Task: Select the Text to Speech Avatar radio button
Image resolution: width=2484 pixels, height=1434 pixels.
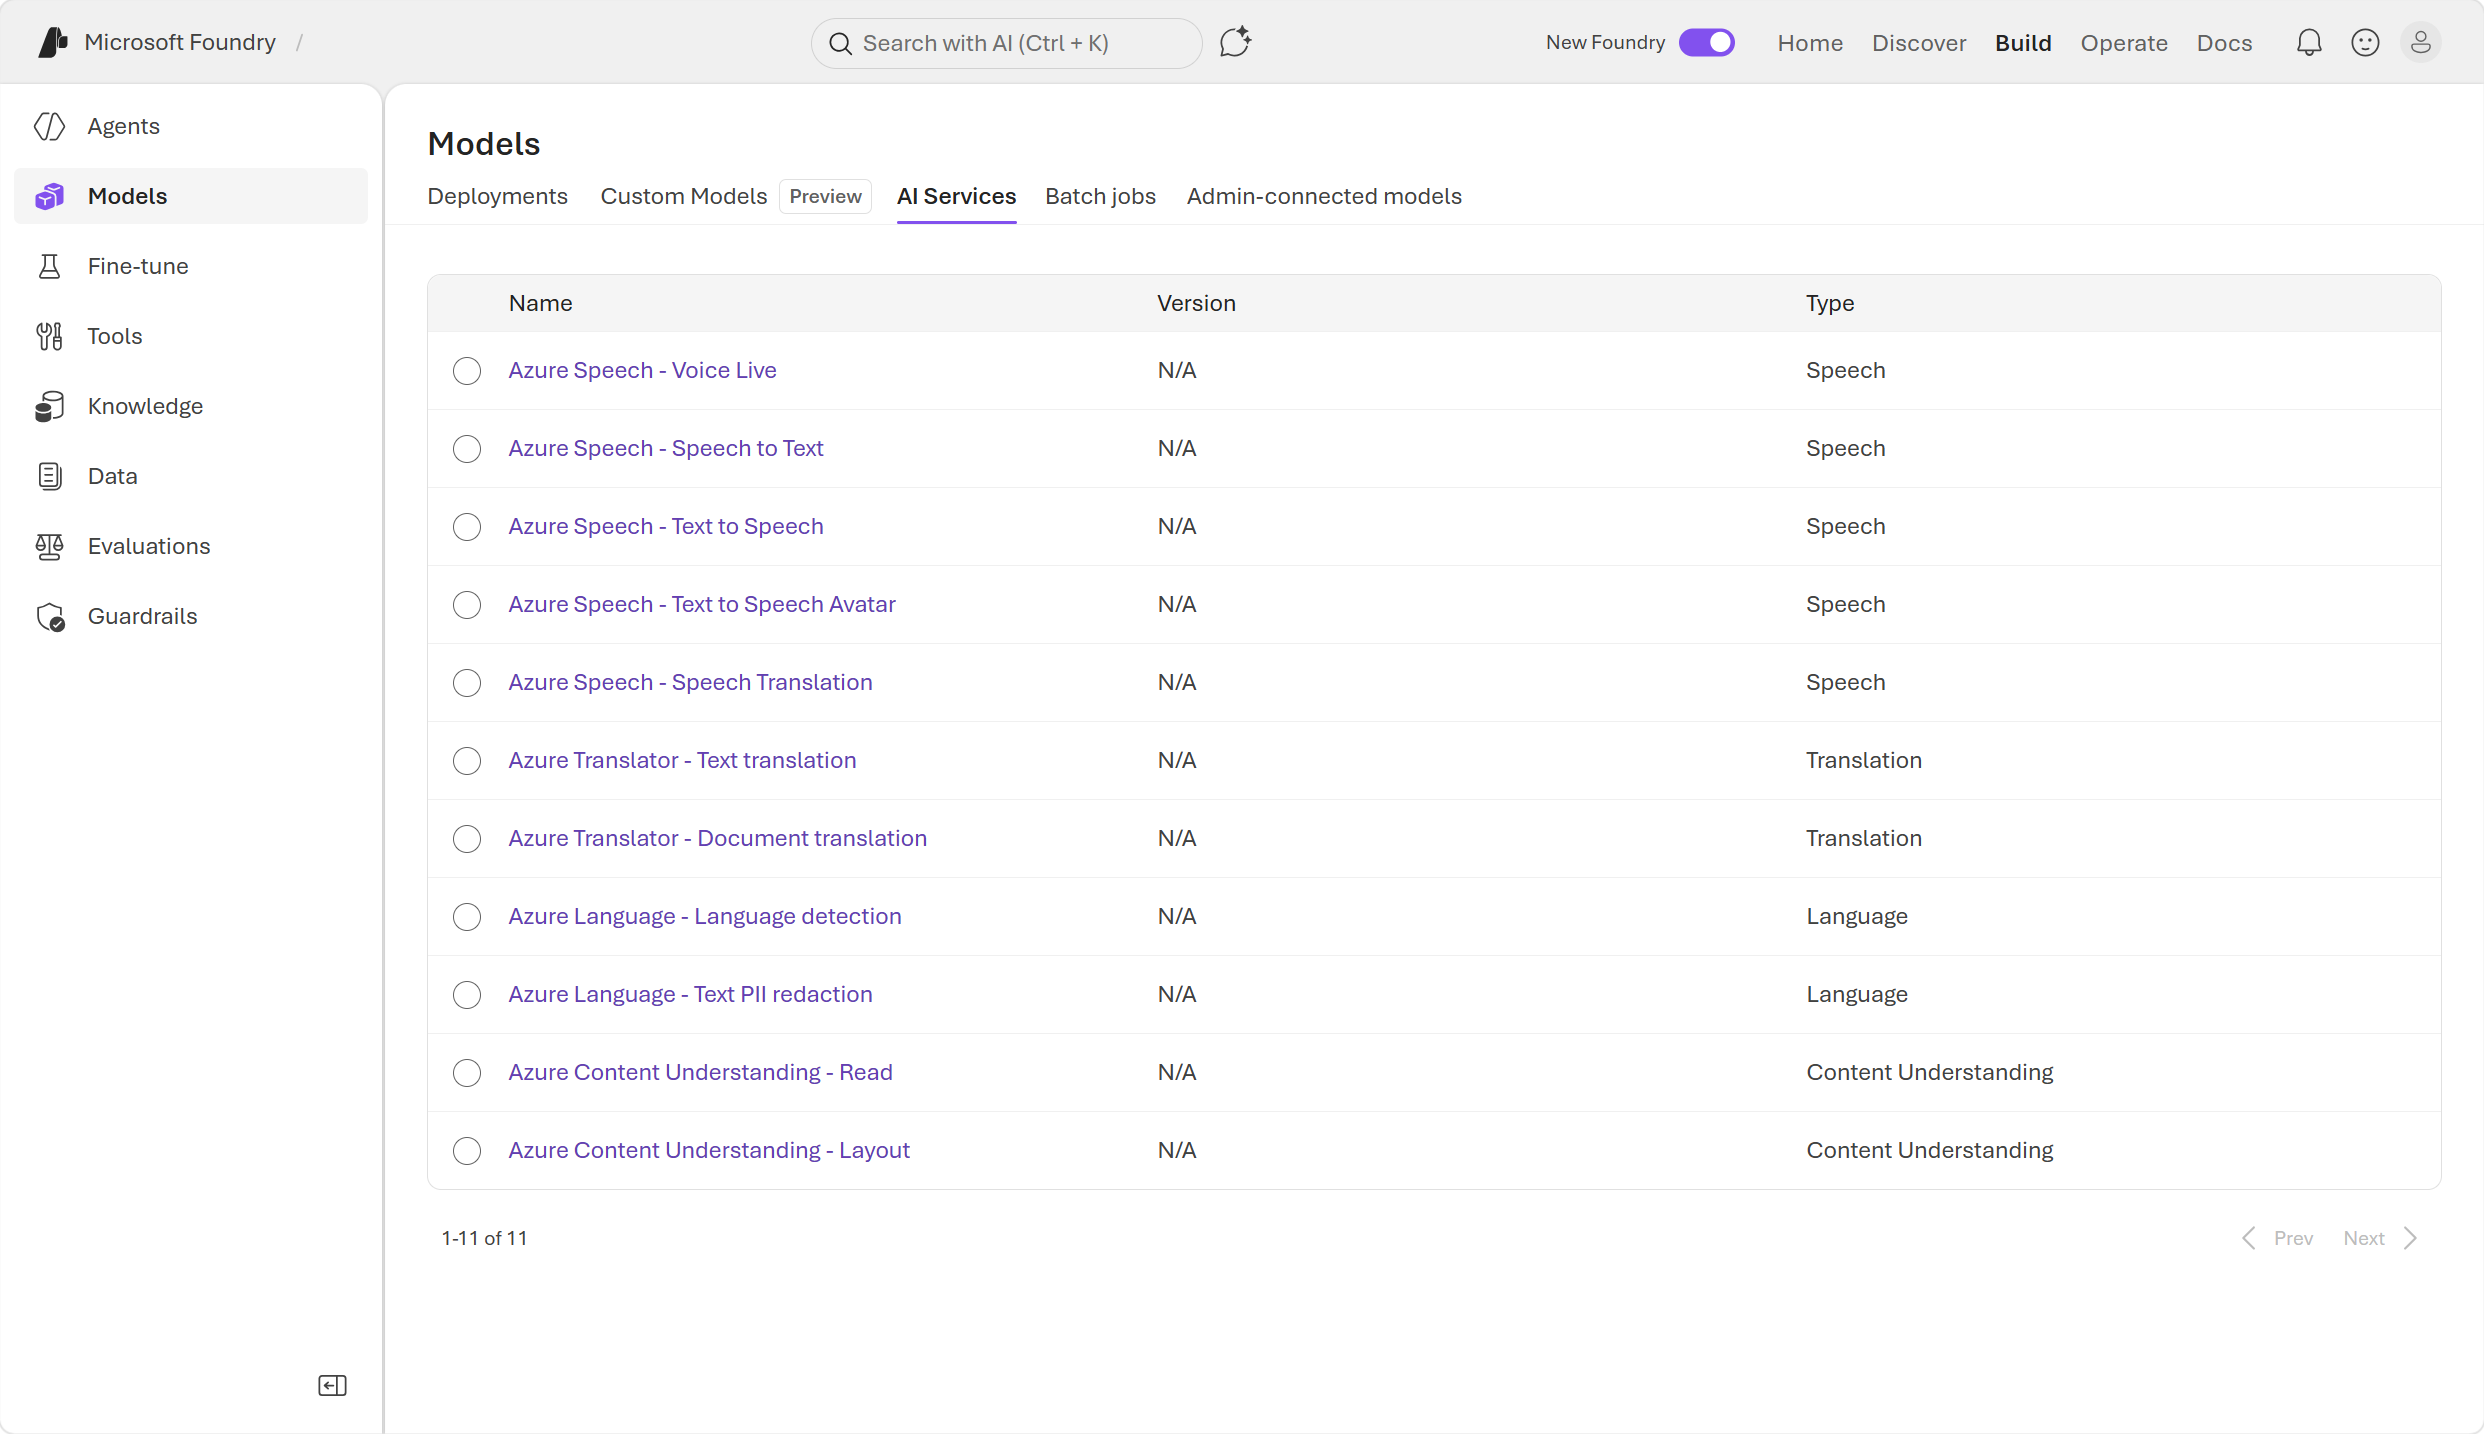Action: 467,605
